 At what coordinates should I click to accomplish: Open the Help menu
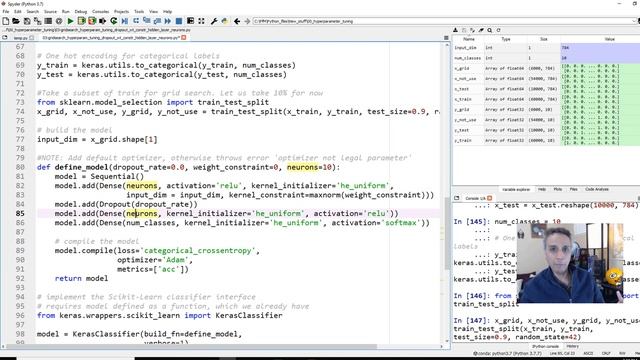(167, 11)
